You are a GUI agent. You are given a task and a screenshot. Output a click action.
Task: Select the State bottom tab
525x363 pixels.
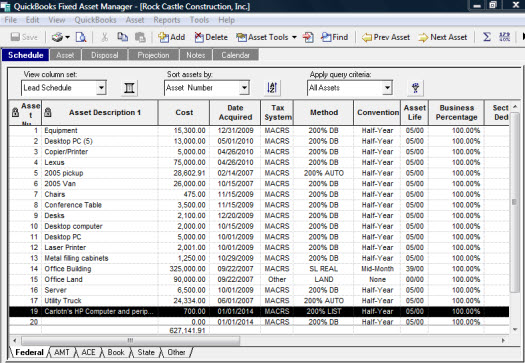tap(146, 352)
